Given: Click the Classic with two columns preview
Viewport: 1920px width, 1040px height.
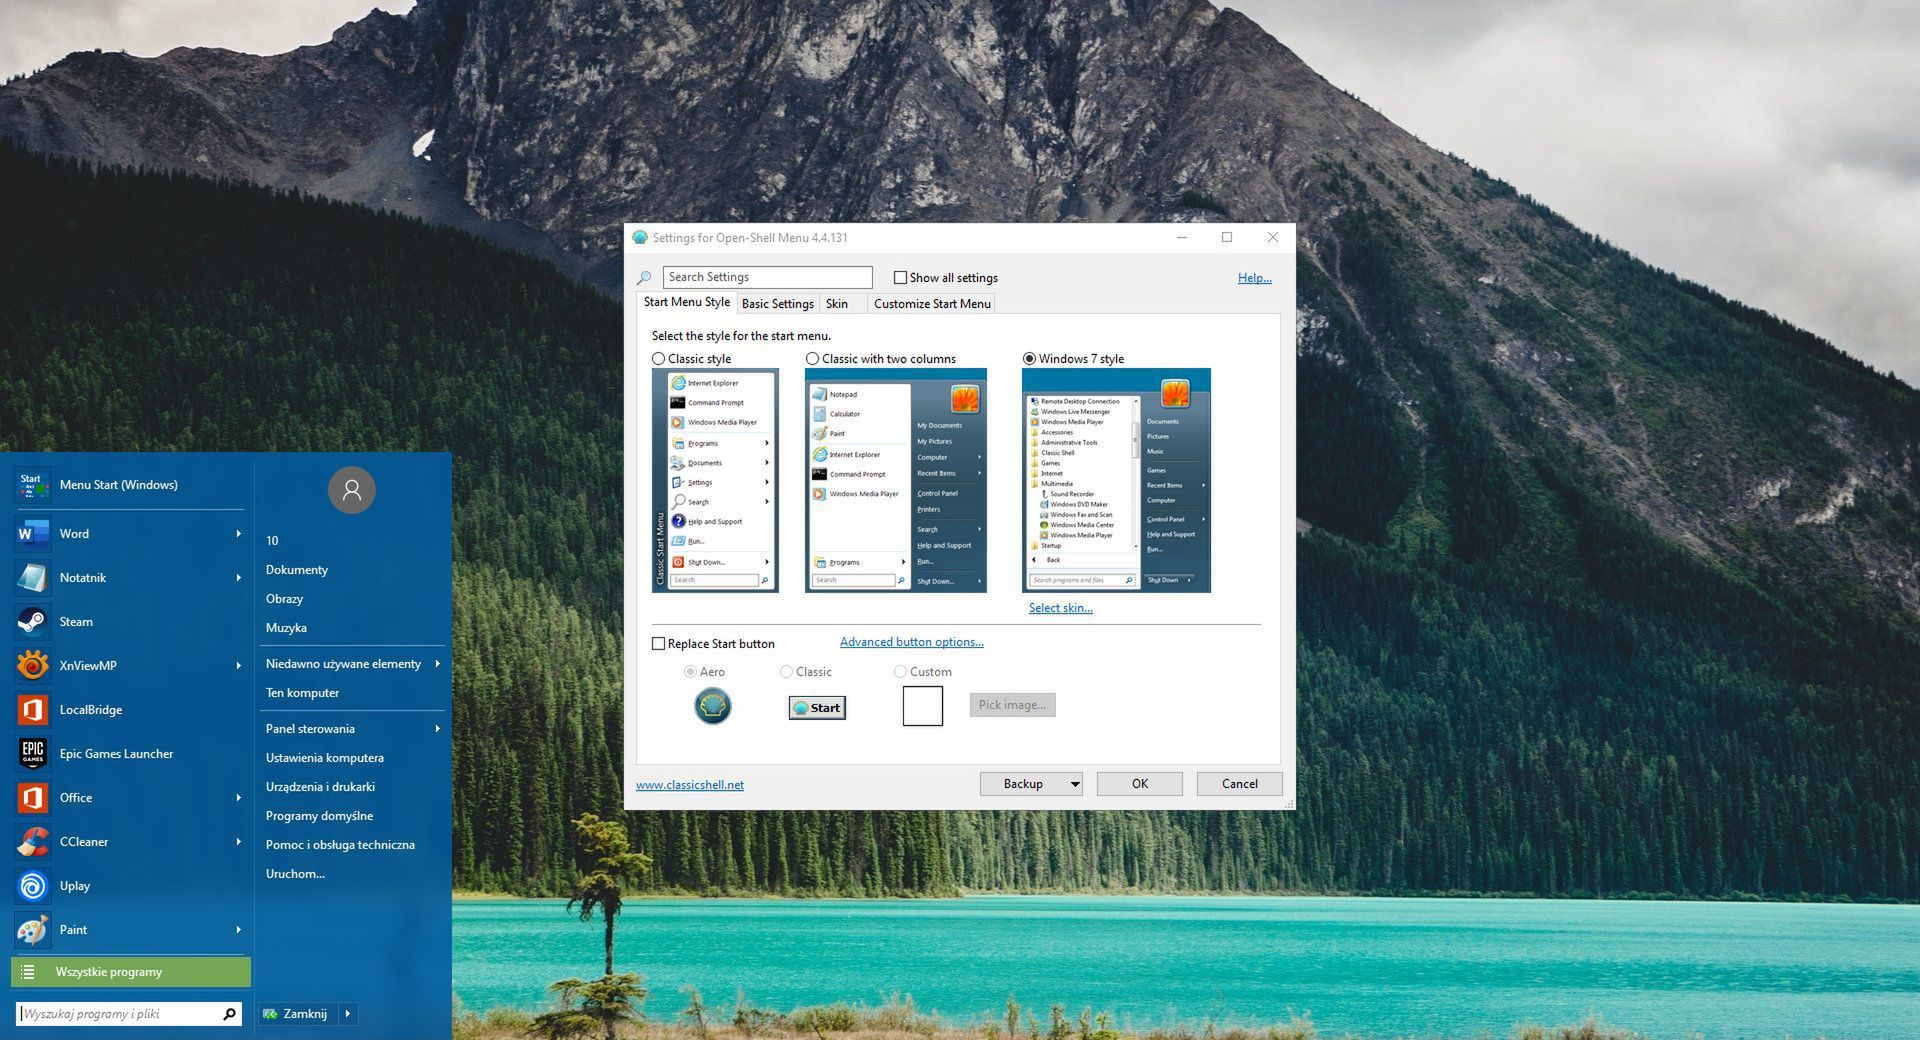Looking at the screenshot, I should (895, 481).
